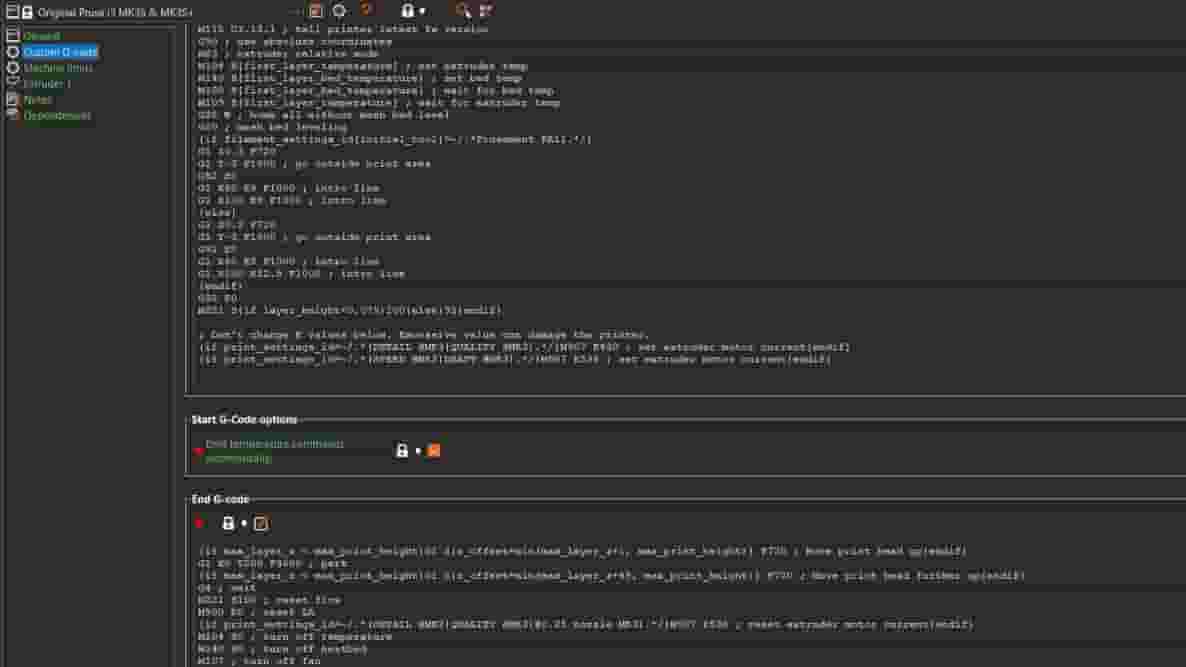Click the M107 turn off fan line
Viewport: 1186px width, 667px height.
(x=259, y=661)
